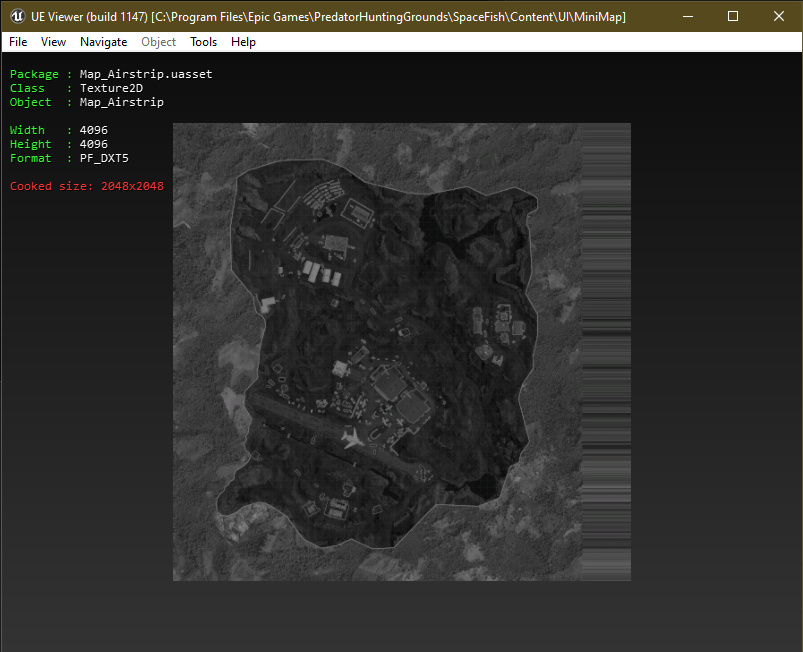Open the Navigate menu
Screen dimensions: 803x652
click(103, 42)
